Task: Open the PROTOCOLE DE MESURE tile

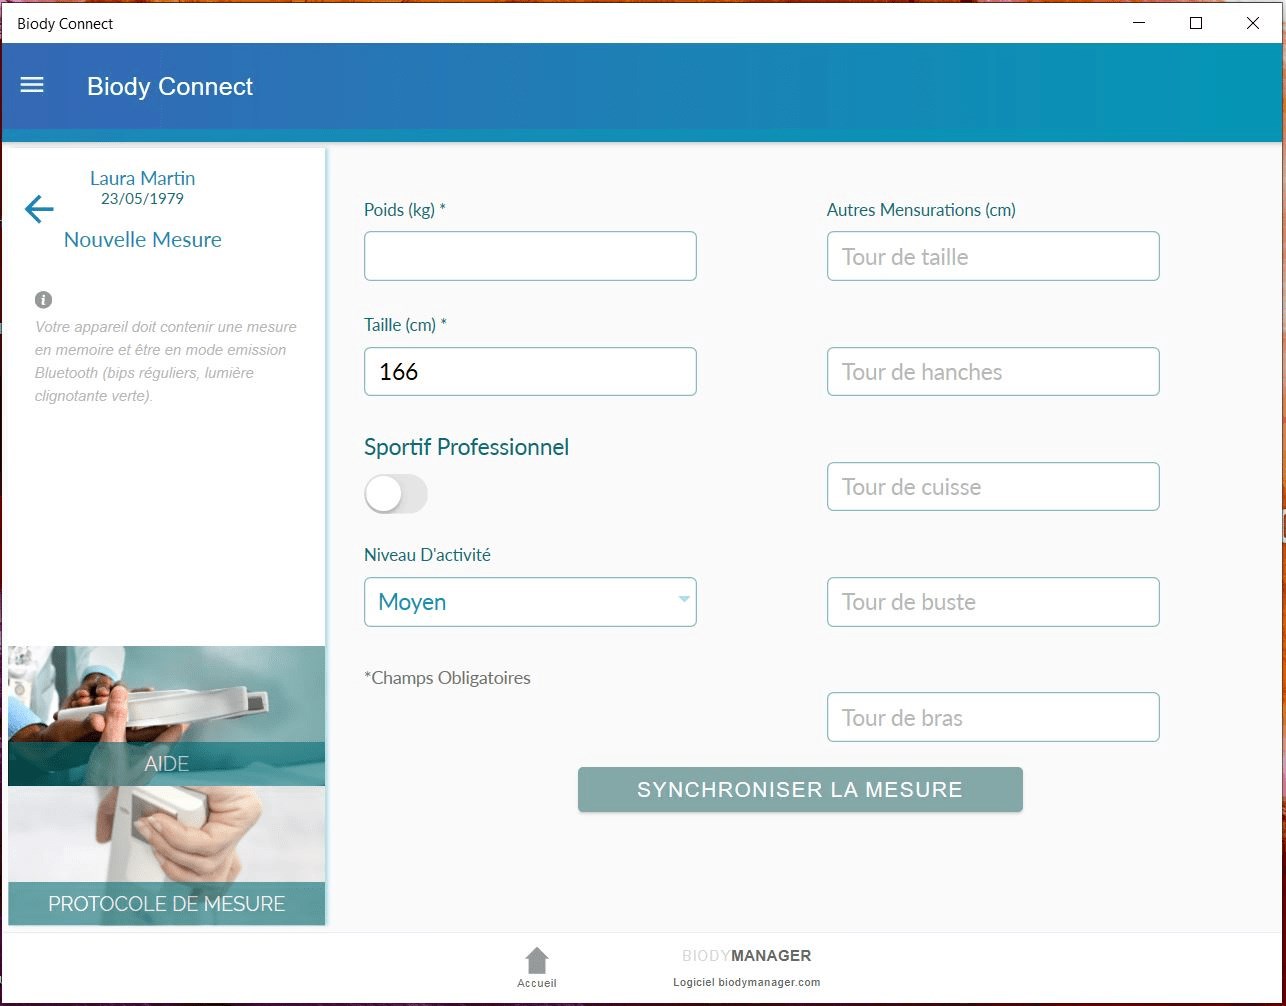Action: tap(166, 856)
